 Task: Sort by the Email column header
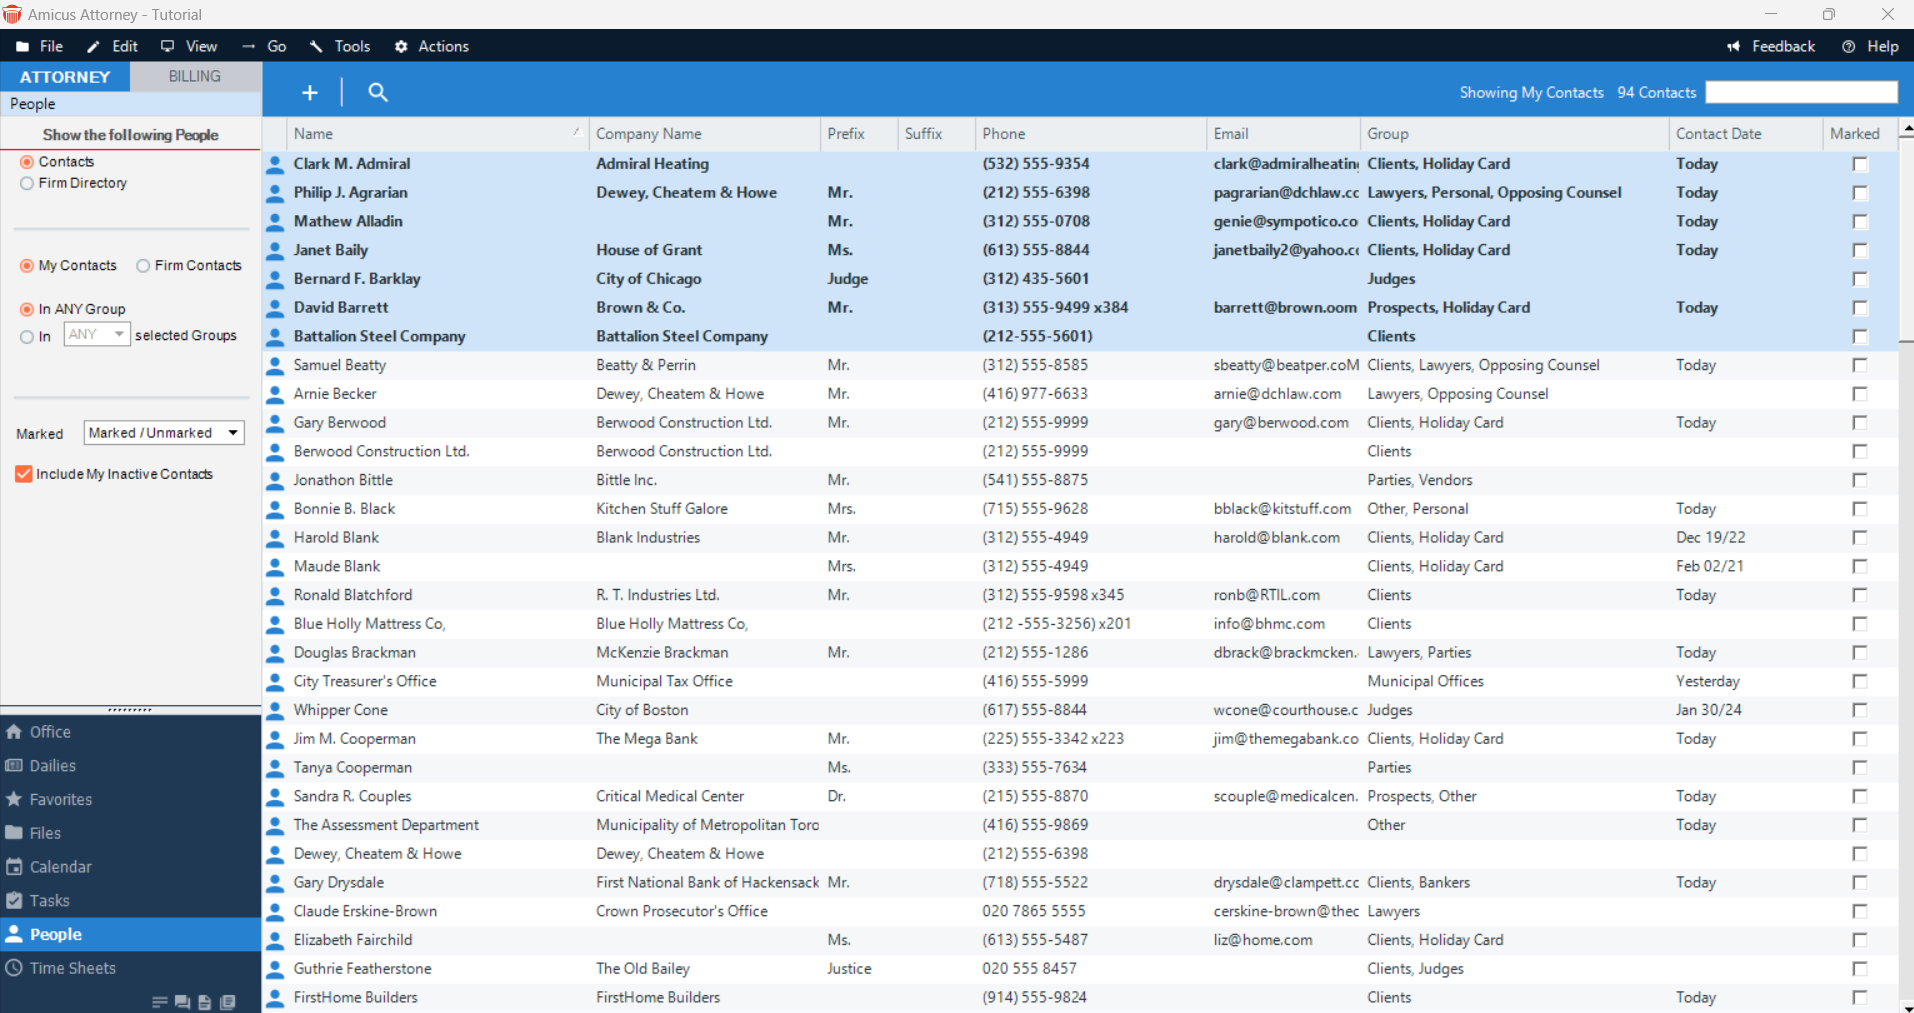click(1283, 134)
